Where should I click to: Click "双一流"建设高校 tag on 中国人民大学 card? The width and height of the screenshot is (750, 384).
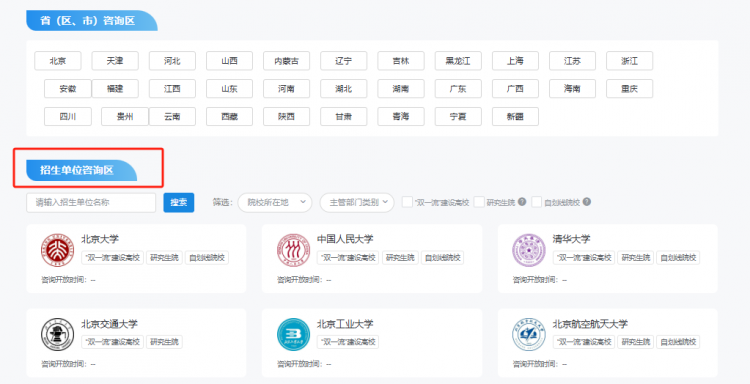[348, 257]
